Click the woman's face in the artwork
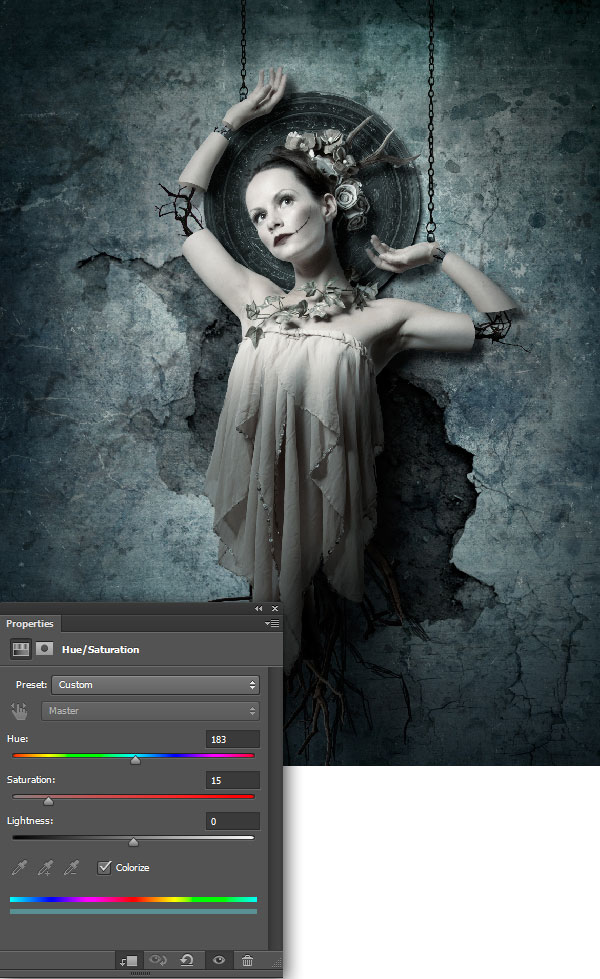 click(286, 212)
